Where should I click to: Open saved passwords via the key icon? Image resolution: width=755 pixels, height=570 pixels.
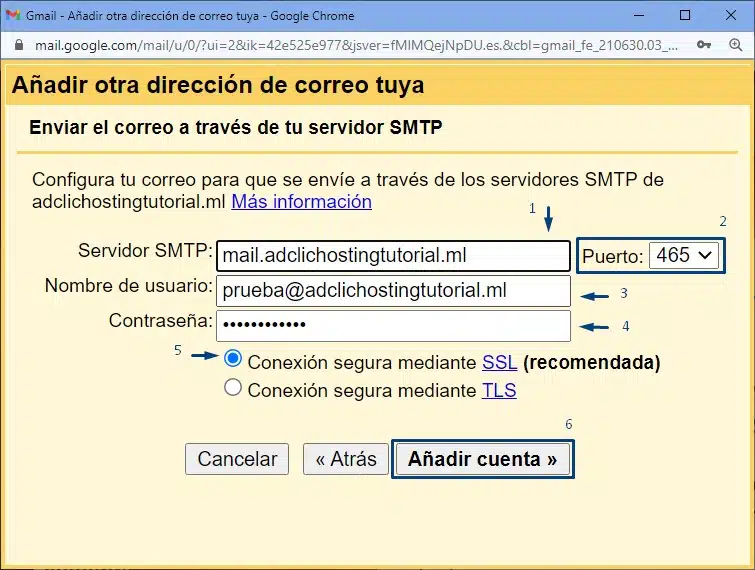(704, 45)
